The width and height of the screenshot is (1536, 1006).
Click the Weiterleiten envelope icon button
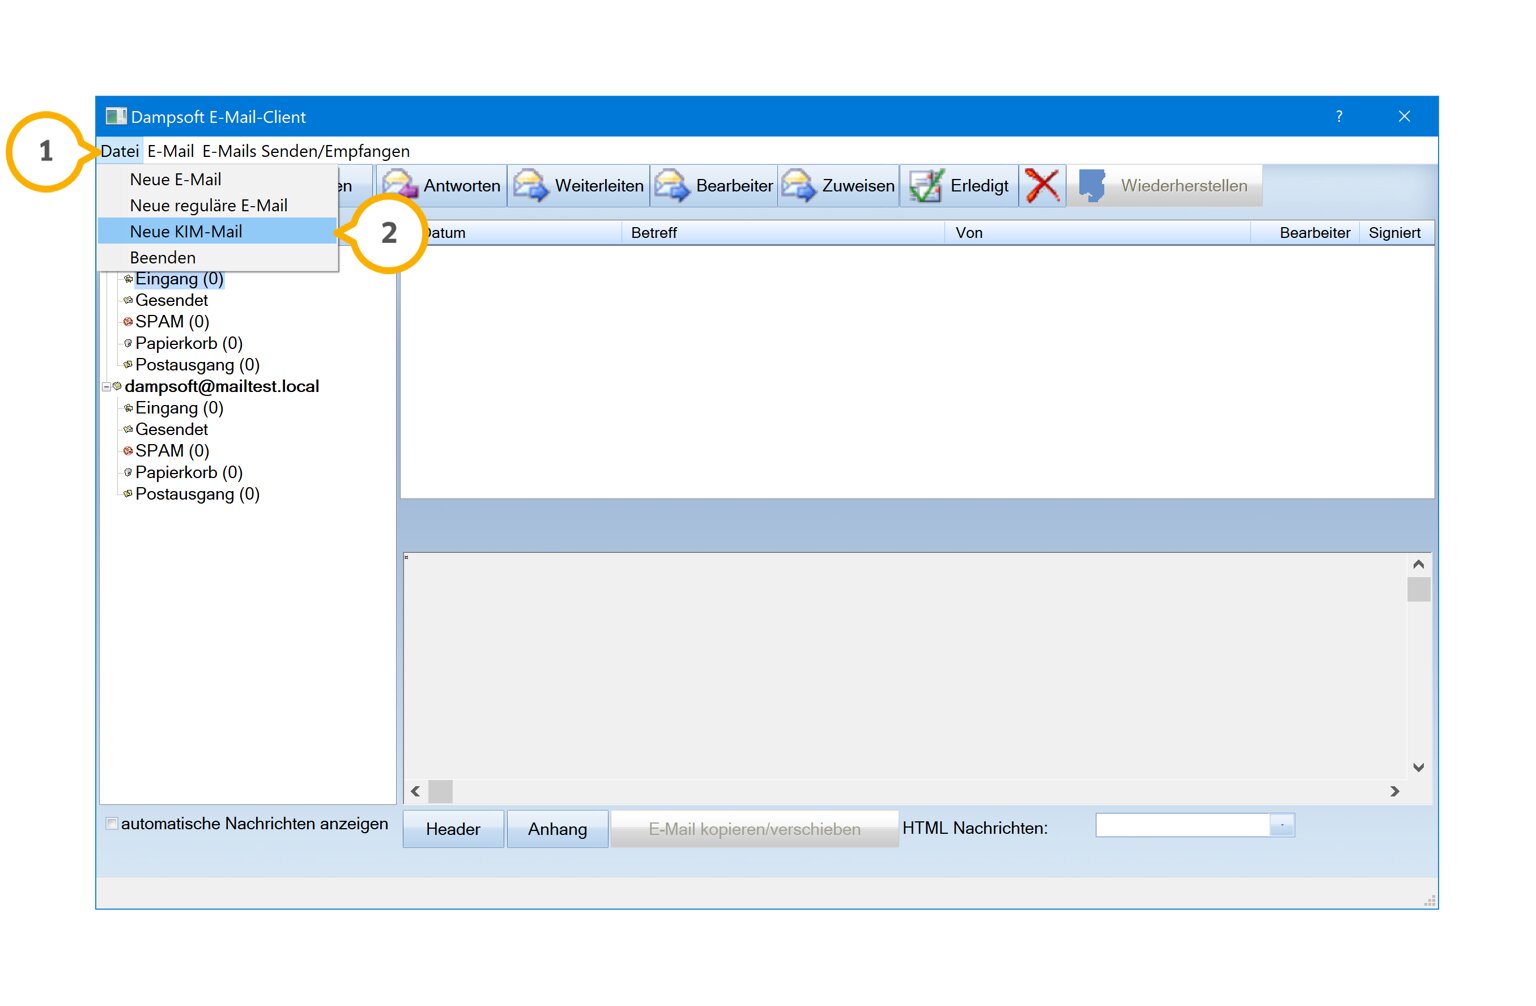click(x=579, y=186)
